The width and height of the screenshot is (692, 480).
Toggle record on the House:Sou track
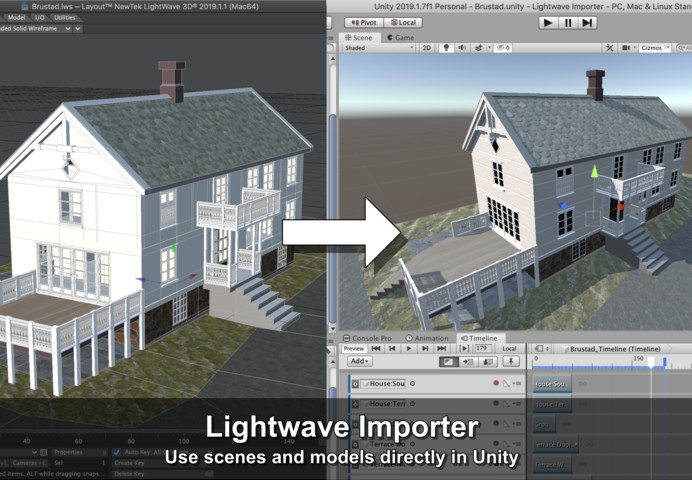pyautogui.click(x=496, y=383)
